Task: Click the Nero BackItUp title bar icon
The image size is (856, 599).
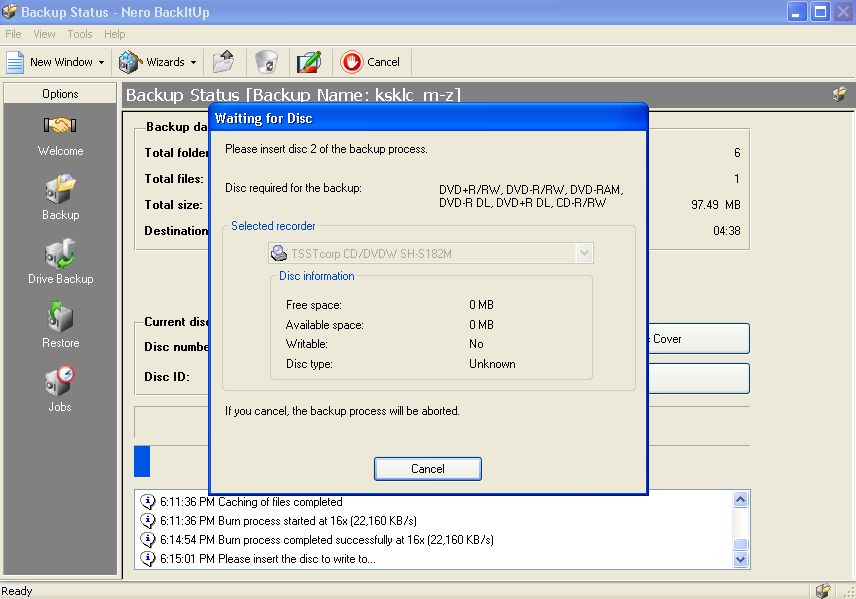Action: coord(10,11)
